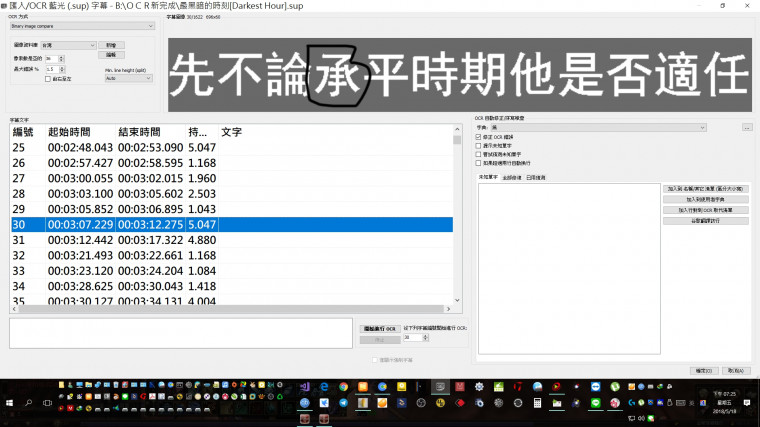This screenshot has height=427, width=760.
Task: Increase the pixels-is-space stepper value
Action: pos(62,57)
